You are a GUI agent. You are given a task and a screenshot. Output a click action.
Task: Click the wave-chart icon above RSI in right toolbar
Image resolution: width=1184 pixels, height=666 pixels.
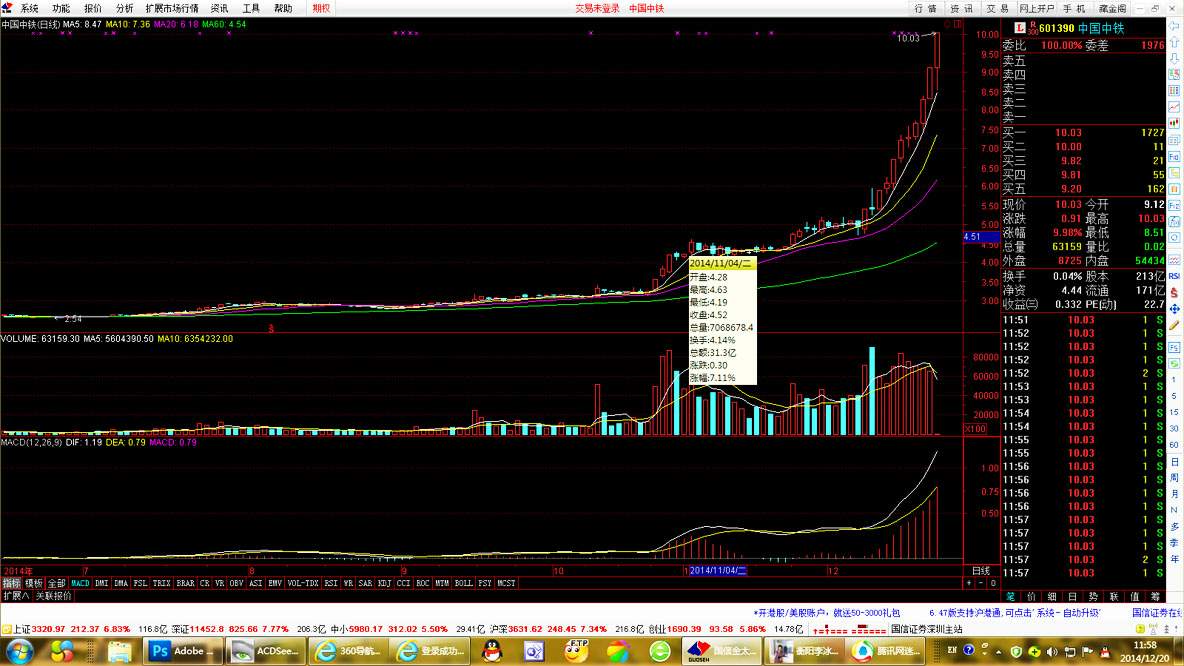click(x=1174, y=259)
